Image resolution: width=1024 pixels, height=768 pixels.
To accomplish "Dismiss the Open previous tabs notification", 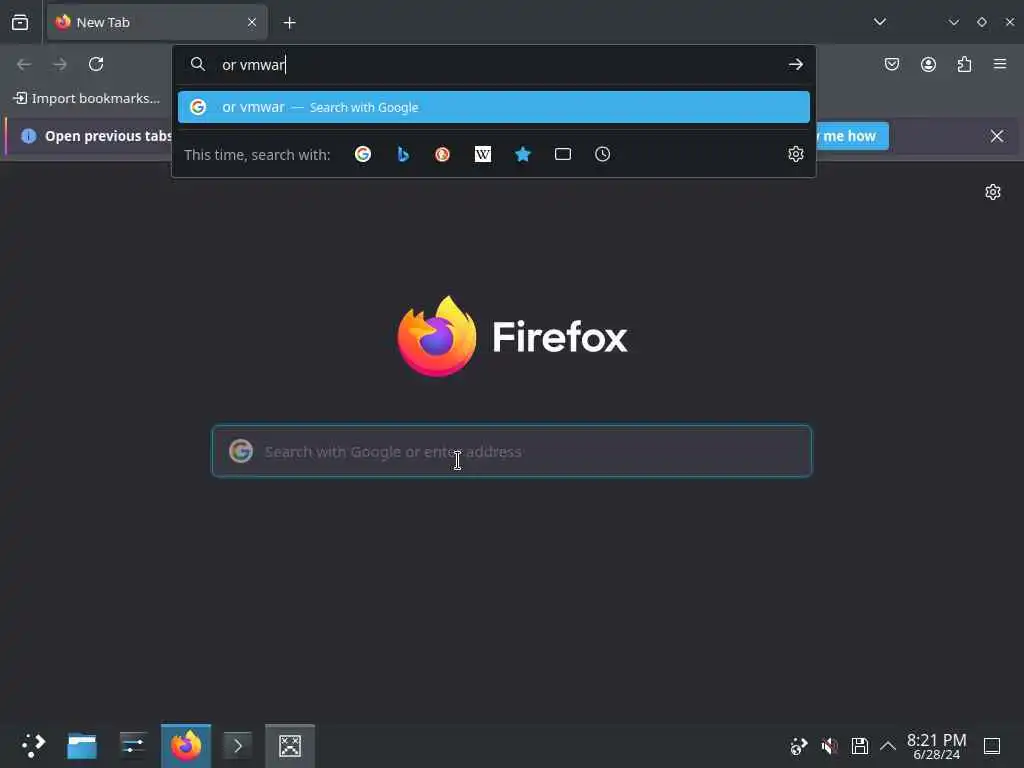I will point(997,136).
